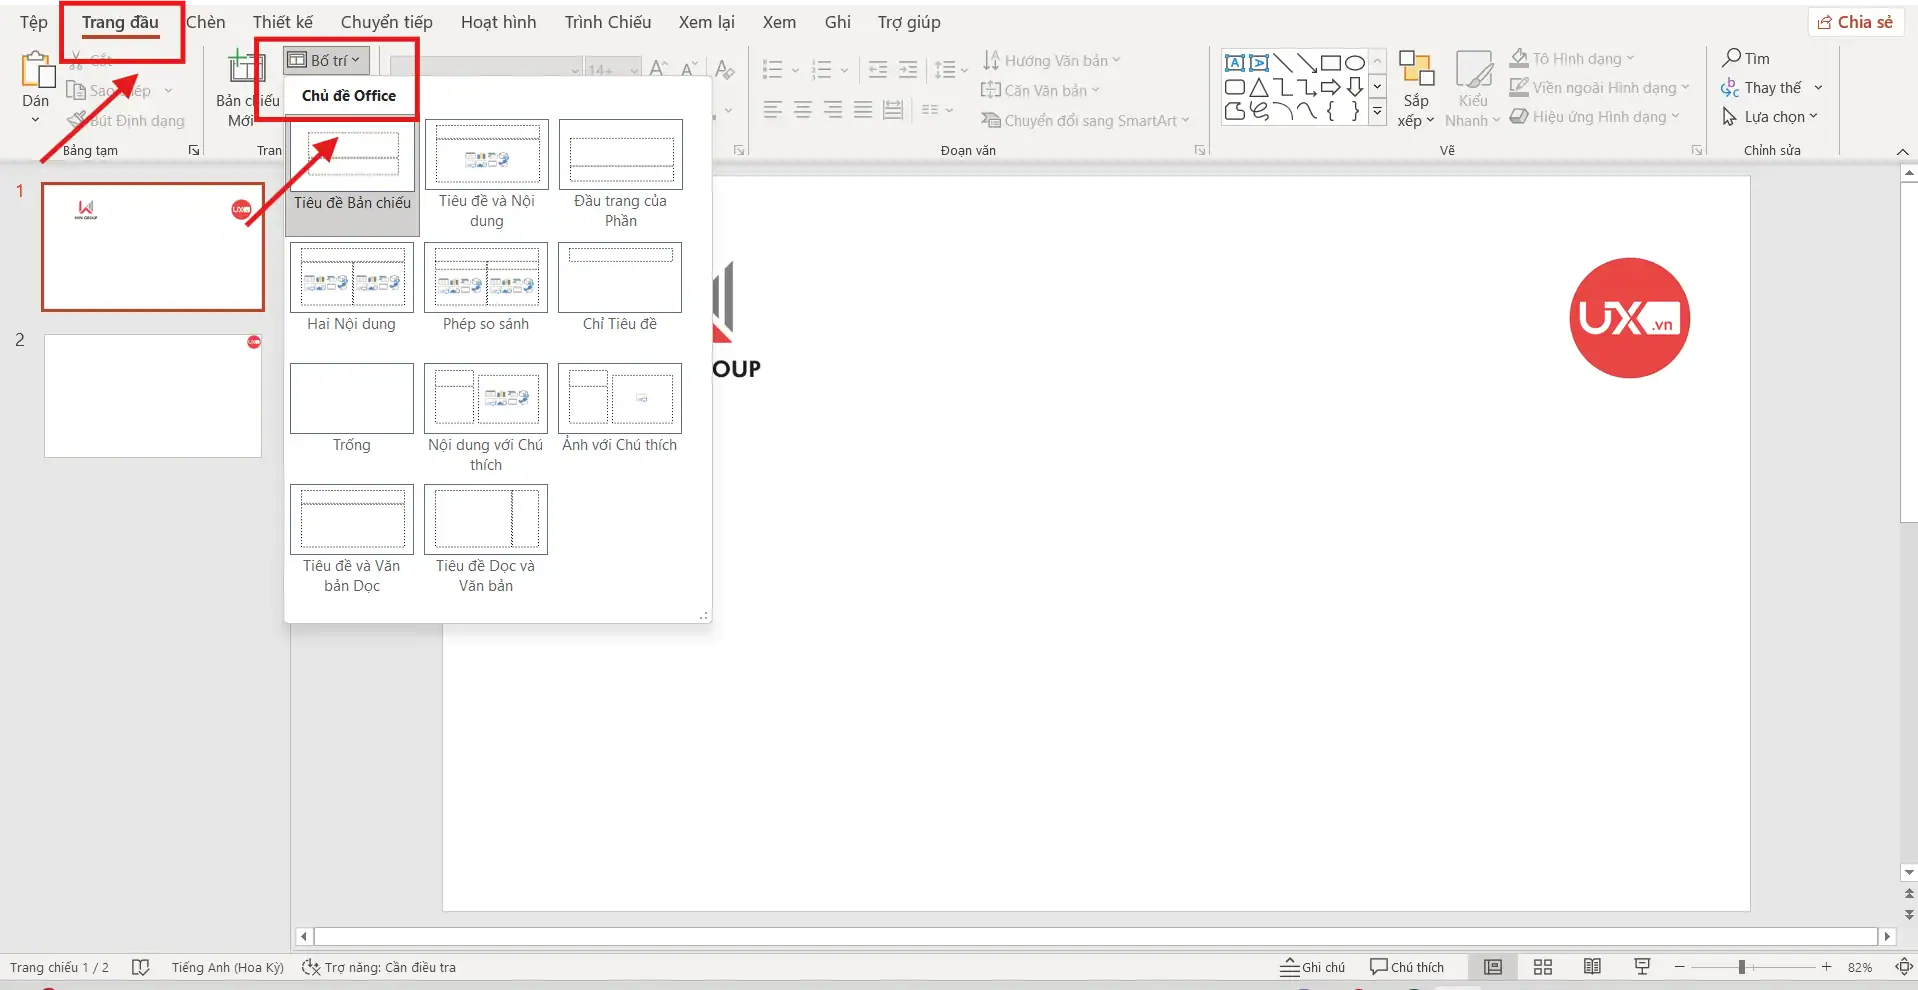Click the Chia sẻ share button
The image size is (1918, 990).
(x=1856, y=21)
